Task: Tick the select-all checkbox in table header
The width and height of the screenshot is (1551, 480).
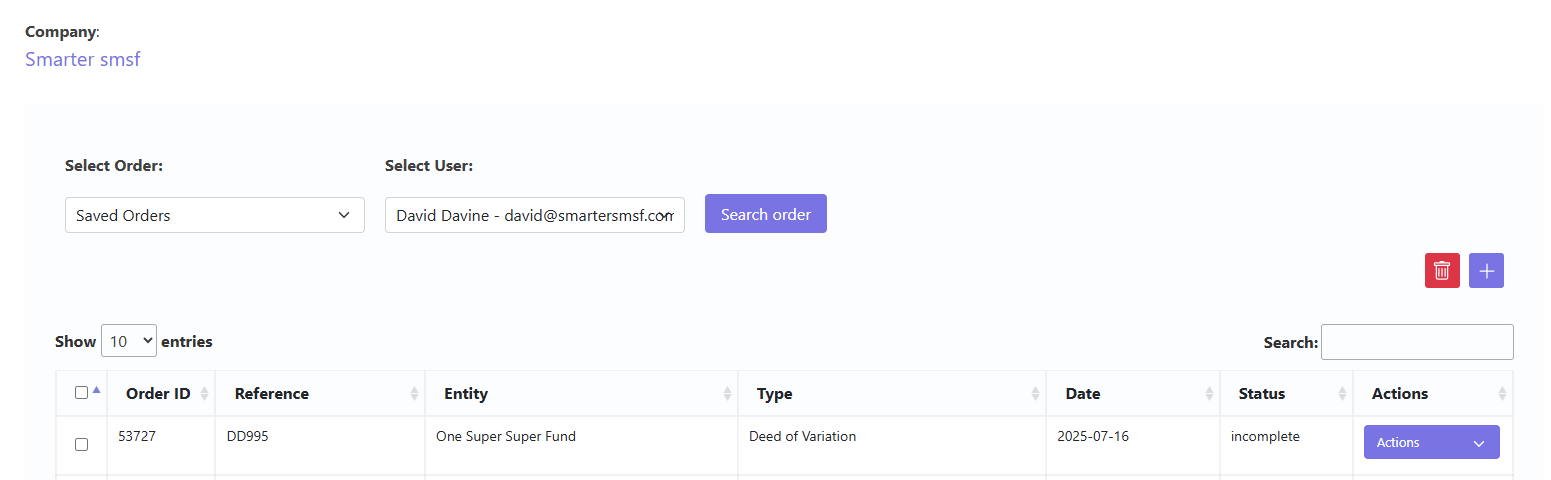Action: [82, 393]
